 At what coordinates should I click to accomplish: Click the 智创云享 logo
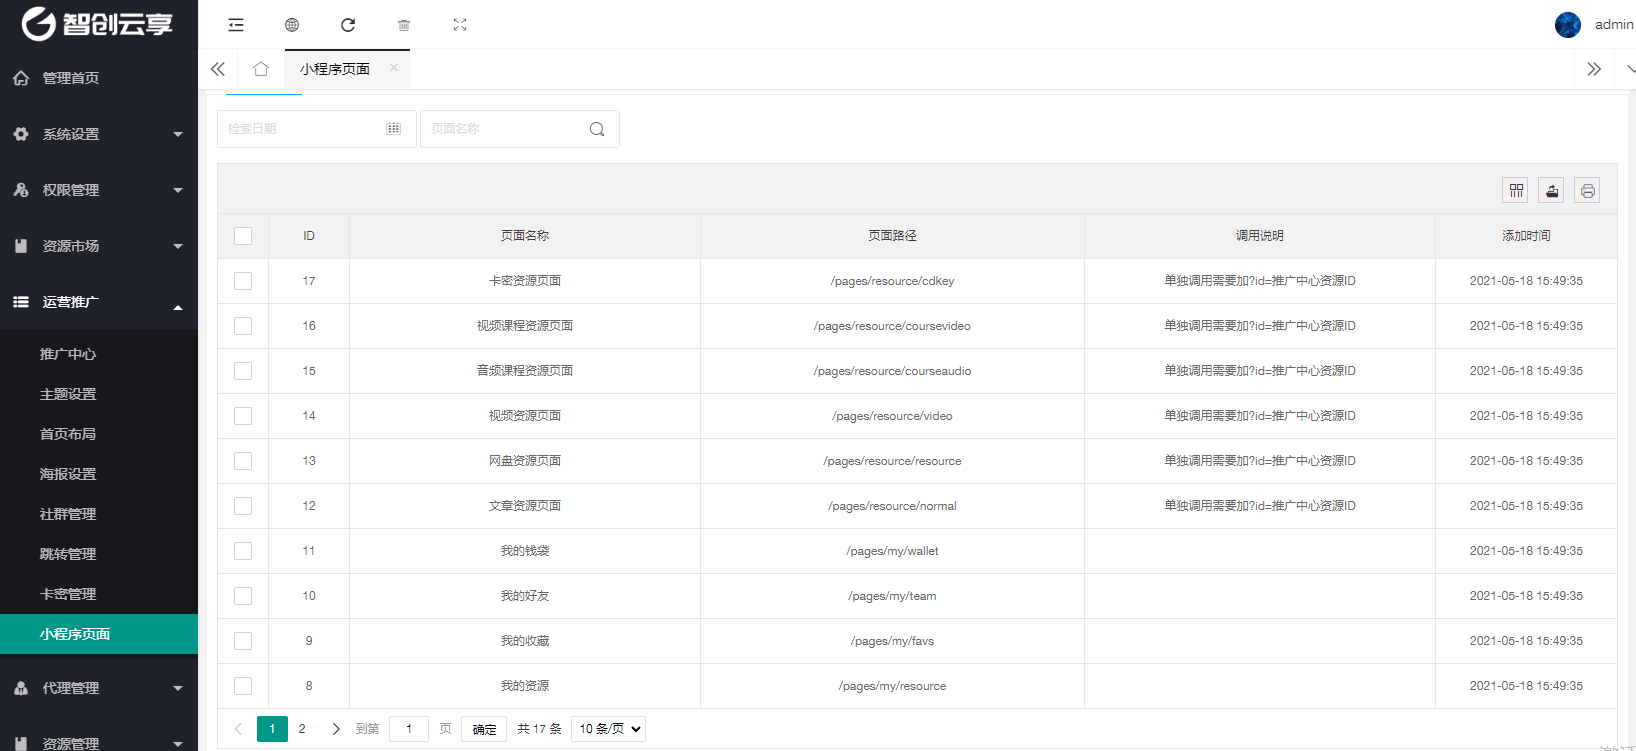click(x=97, y=24)
